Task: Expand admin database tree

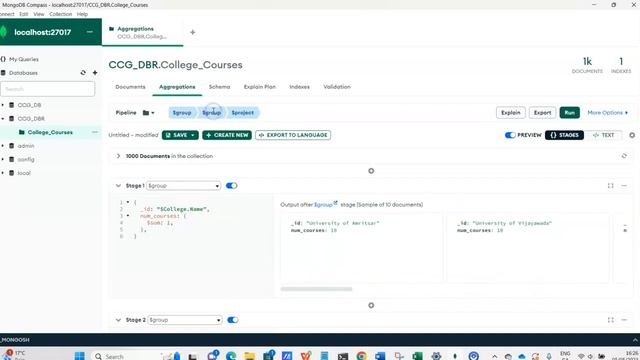Action: (3, 146)
